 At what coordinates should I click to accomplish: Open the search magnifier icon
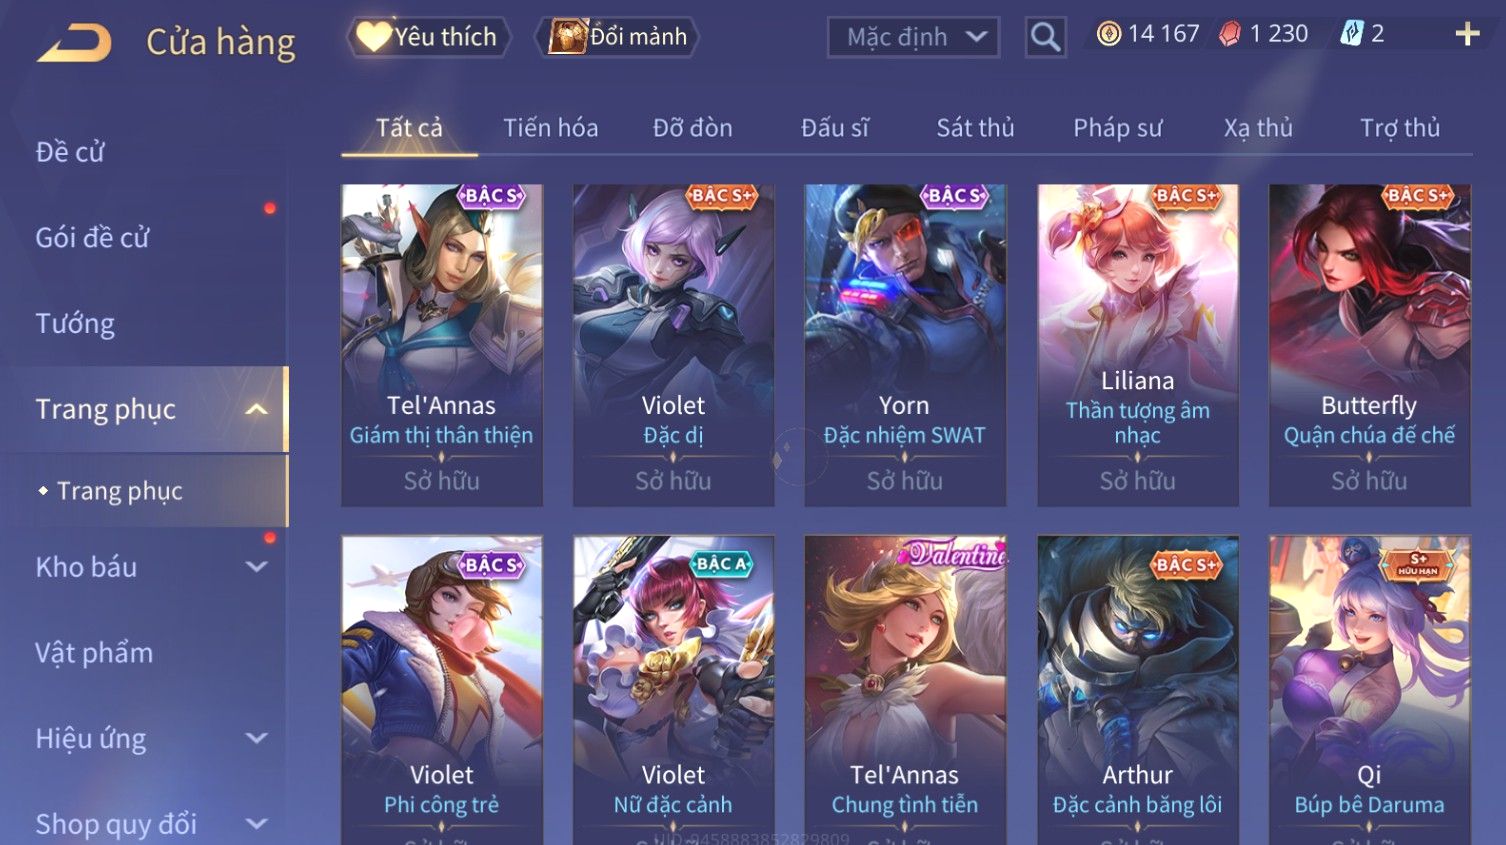coord(1045,37)
